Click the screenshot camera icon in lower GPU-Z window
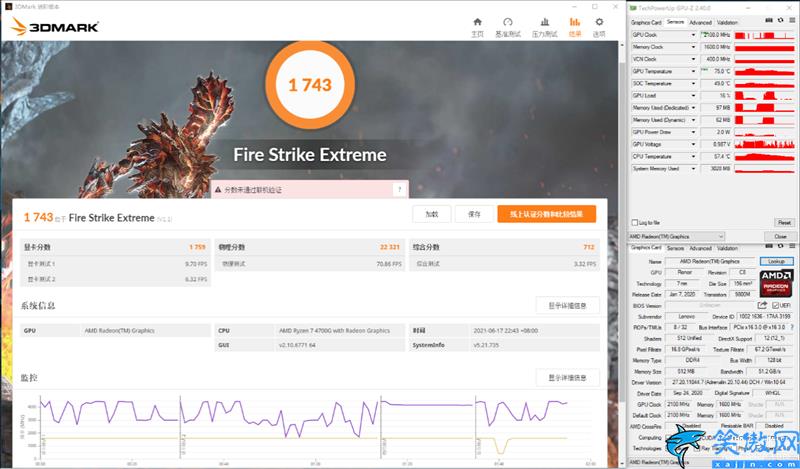Screen dimensions: 800x469 [x=769, y=246]
